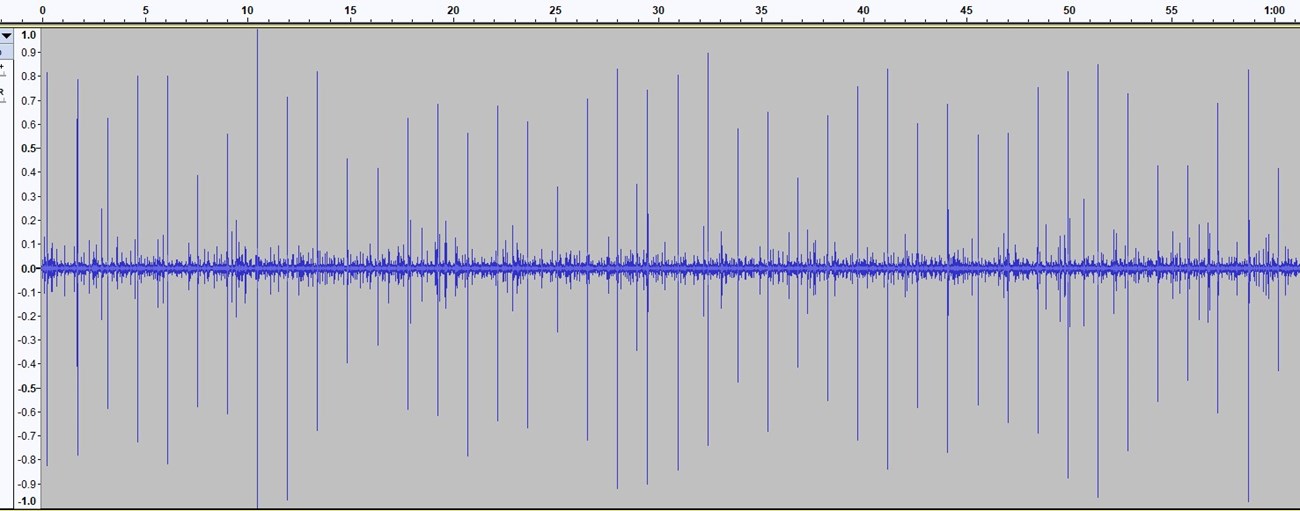Click the 15 second timeline label
1300x511 pixels.
pos(350,10)
